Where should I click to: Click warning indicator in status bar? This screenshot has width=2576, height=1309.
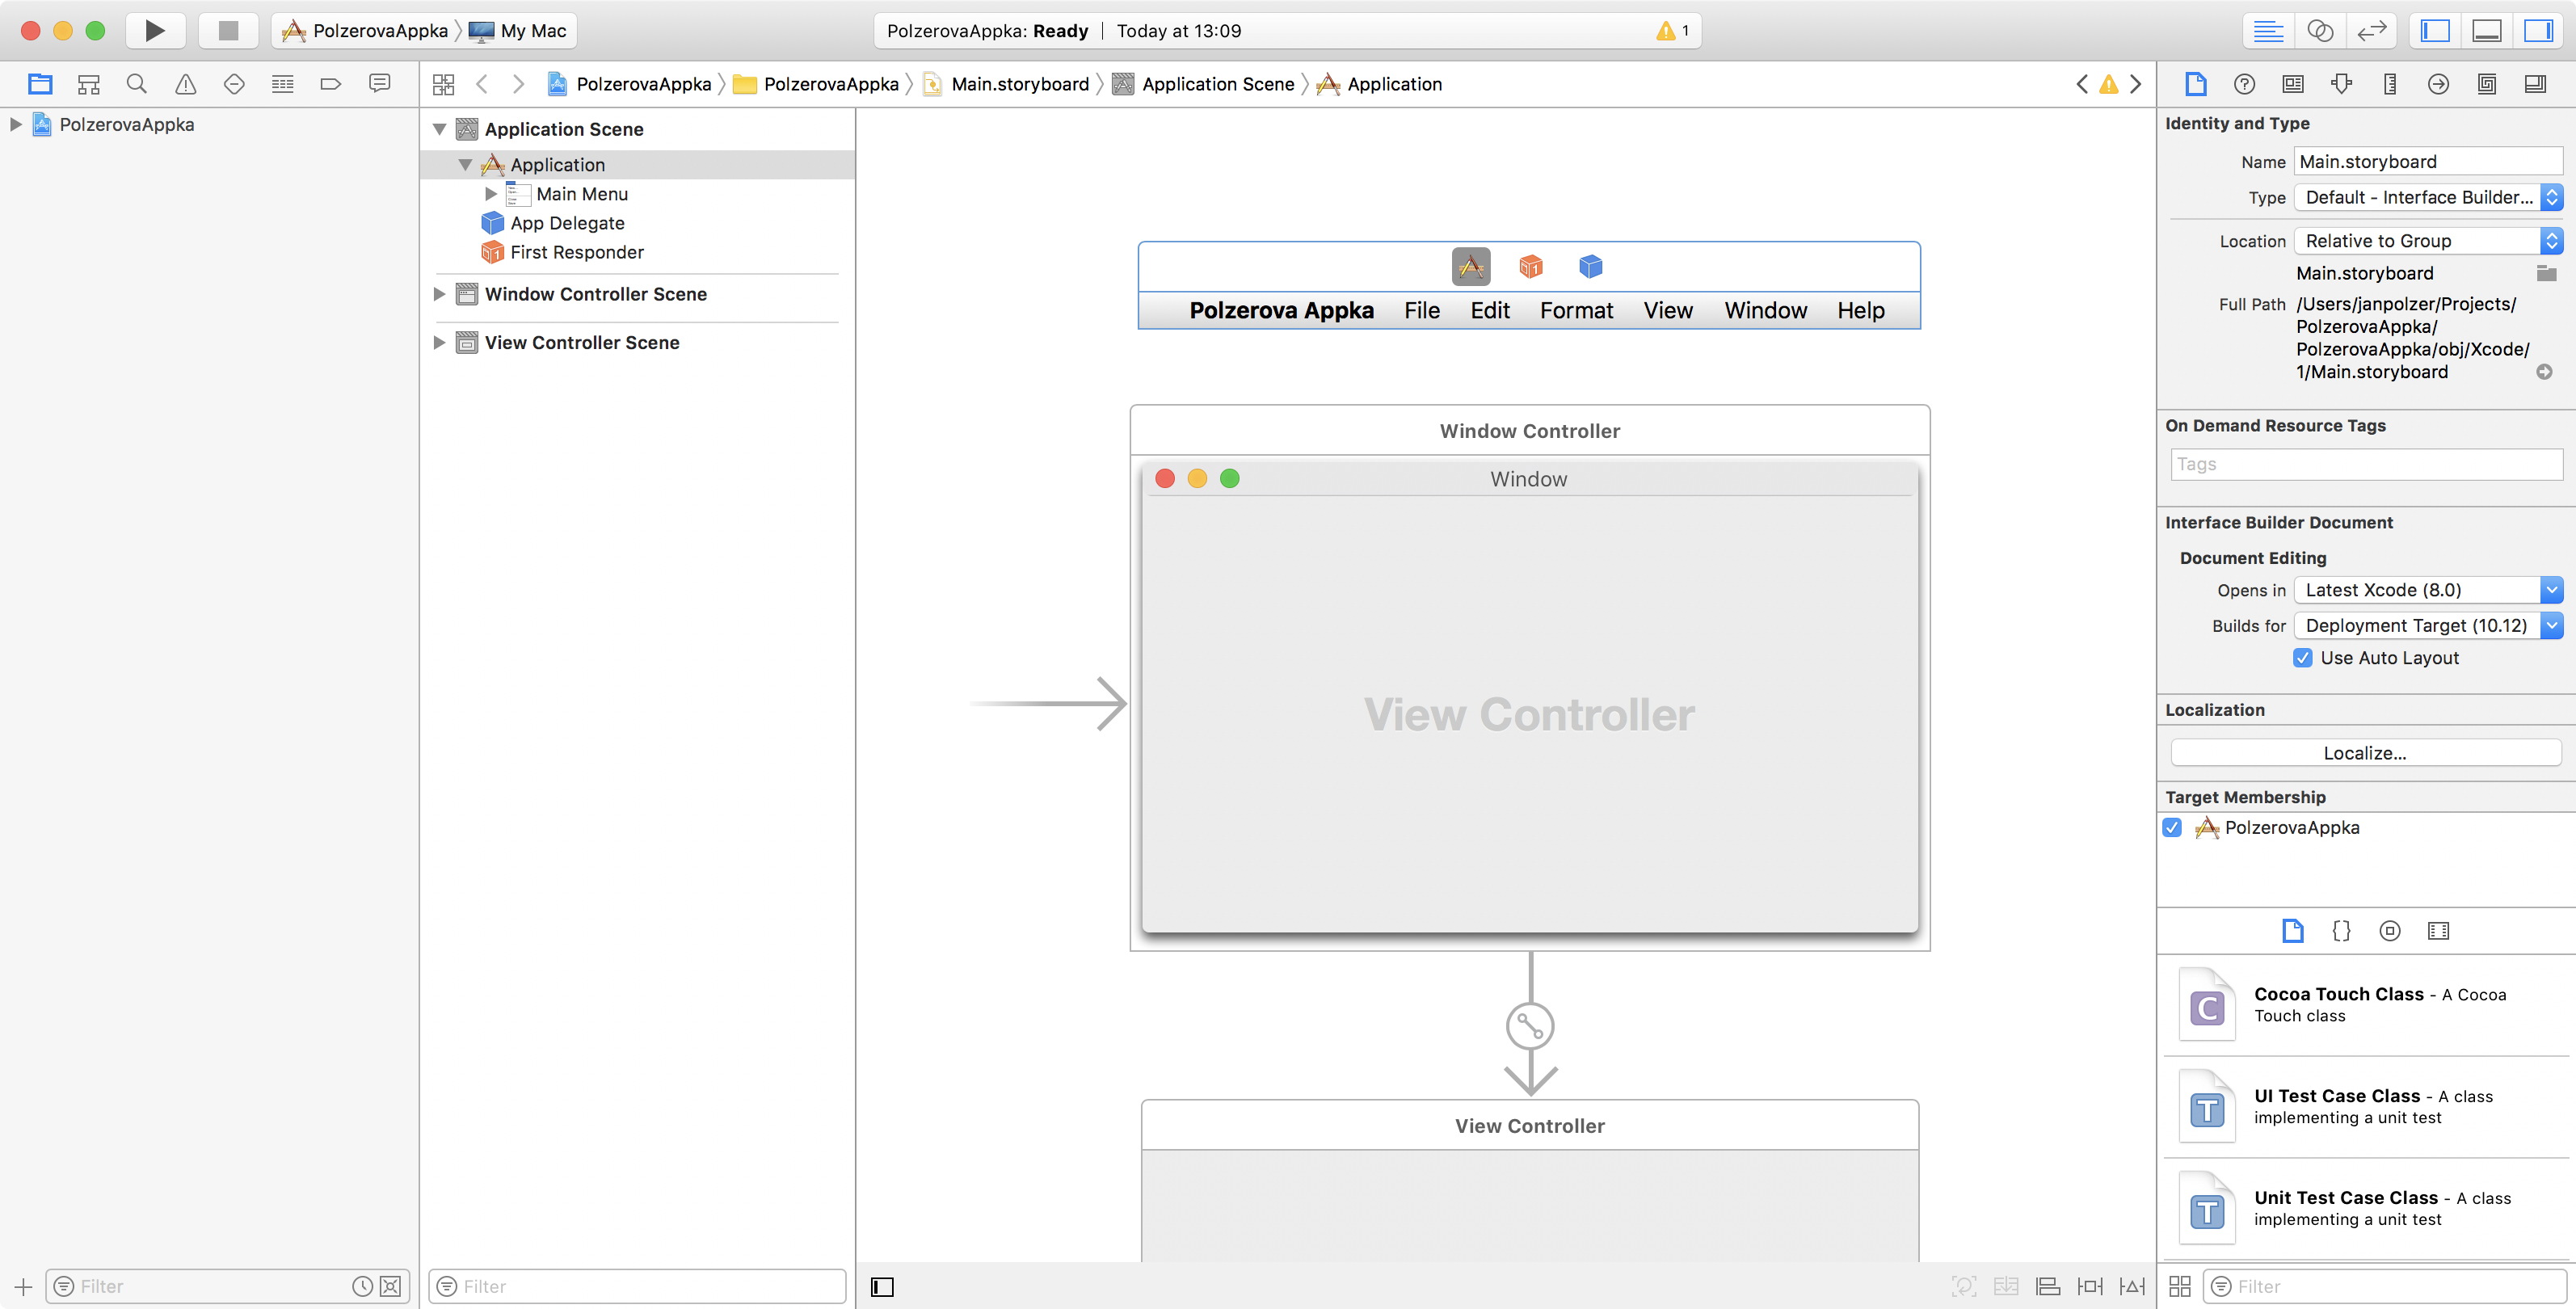click(1672, 31)
